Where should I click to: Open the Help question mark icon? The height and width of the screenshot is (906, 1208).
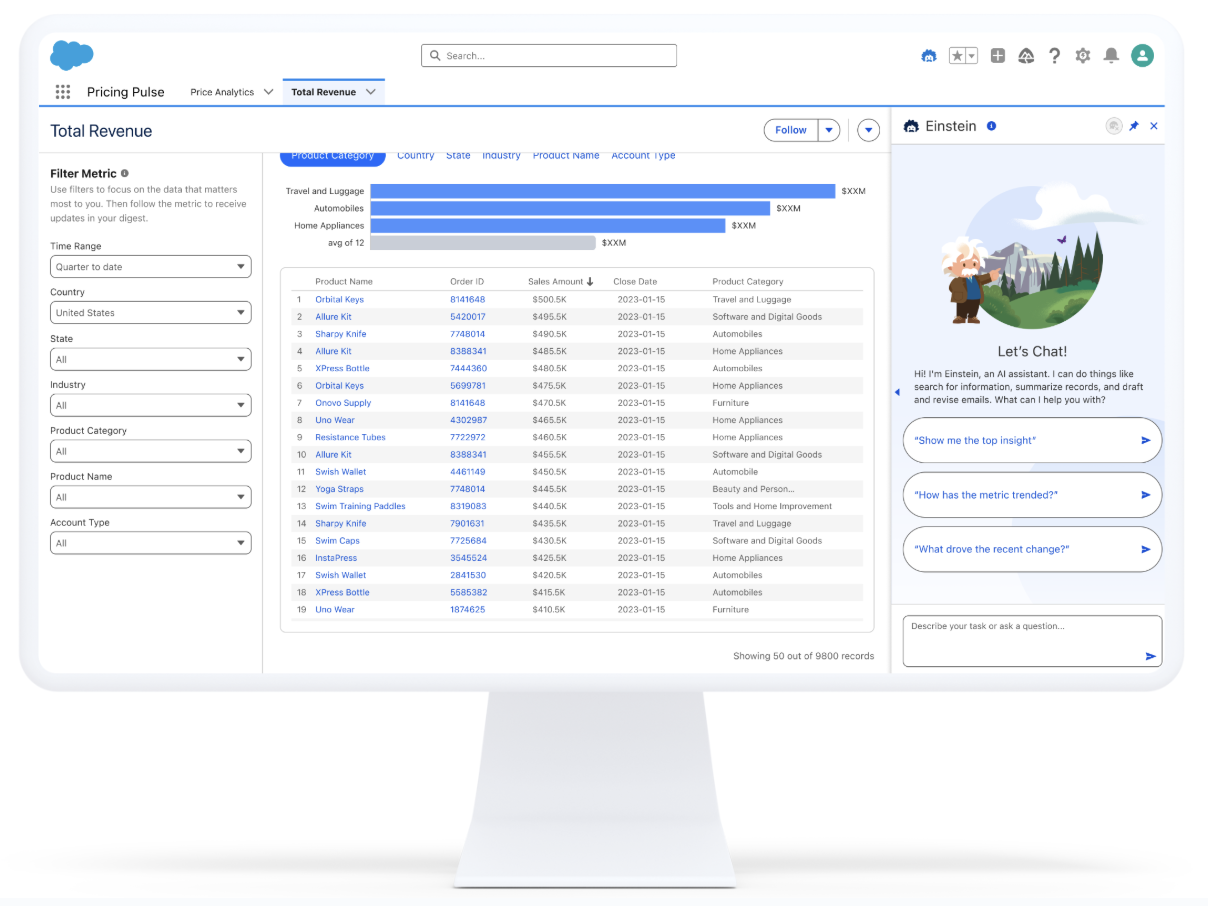pos(1054,56)
